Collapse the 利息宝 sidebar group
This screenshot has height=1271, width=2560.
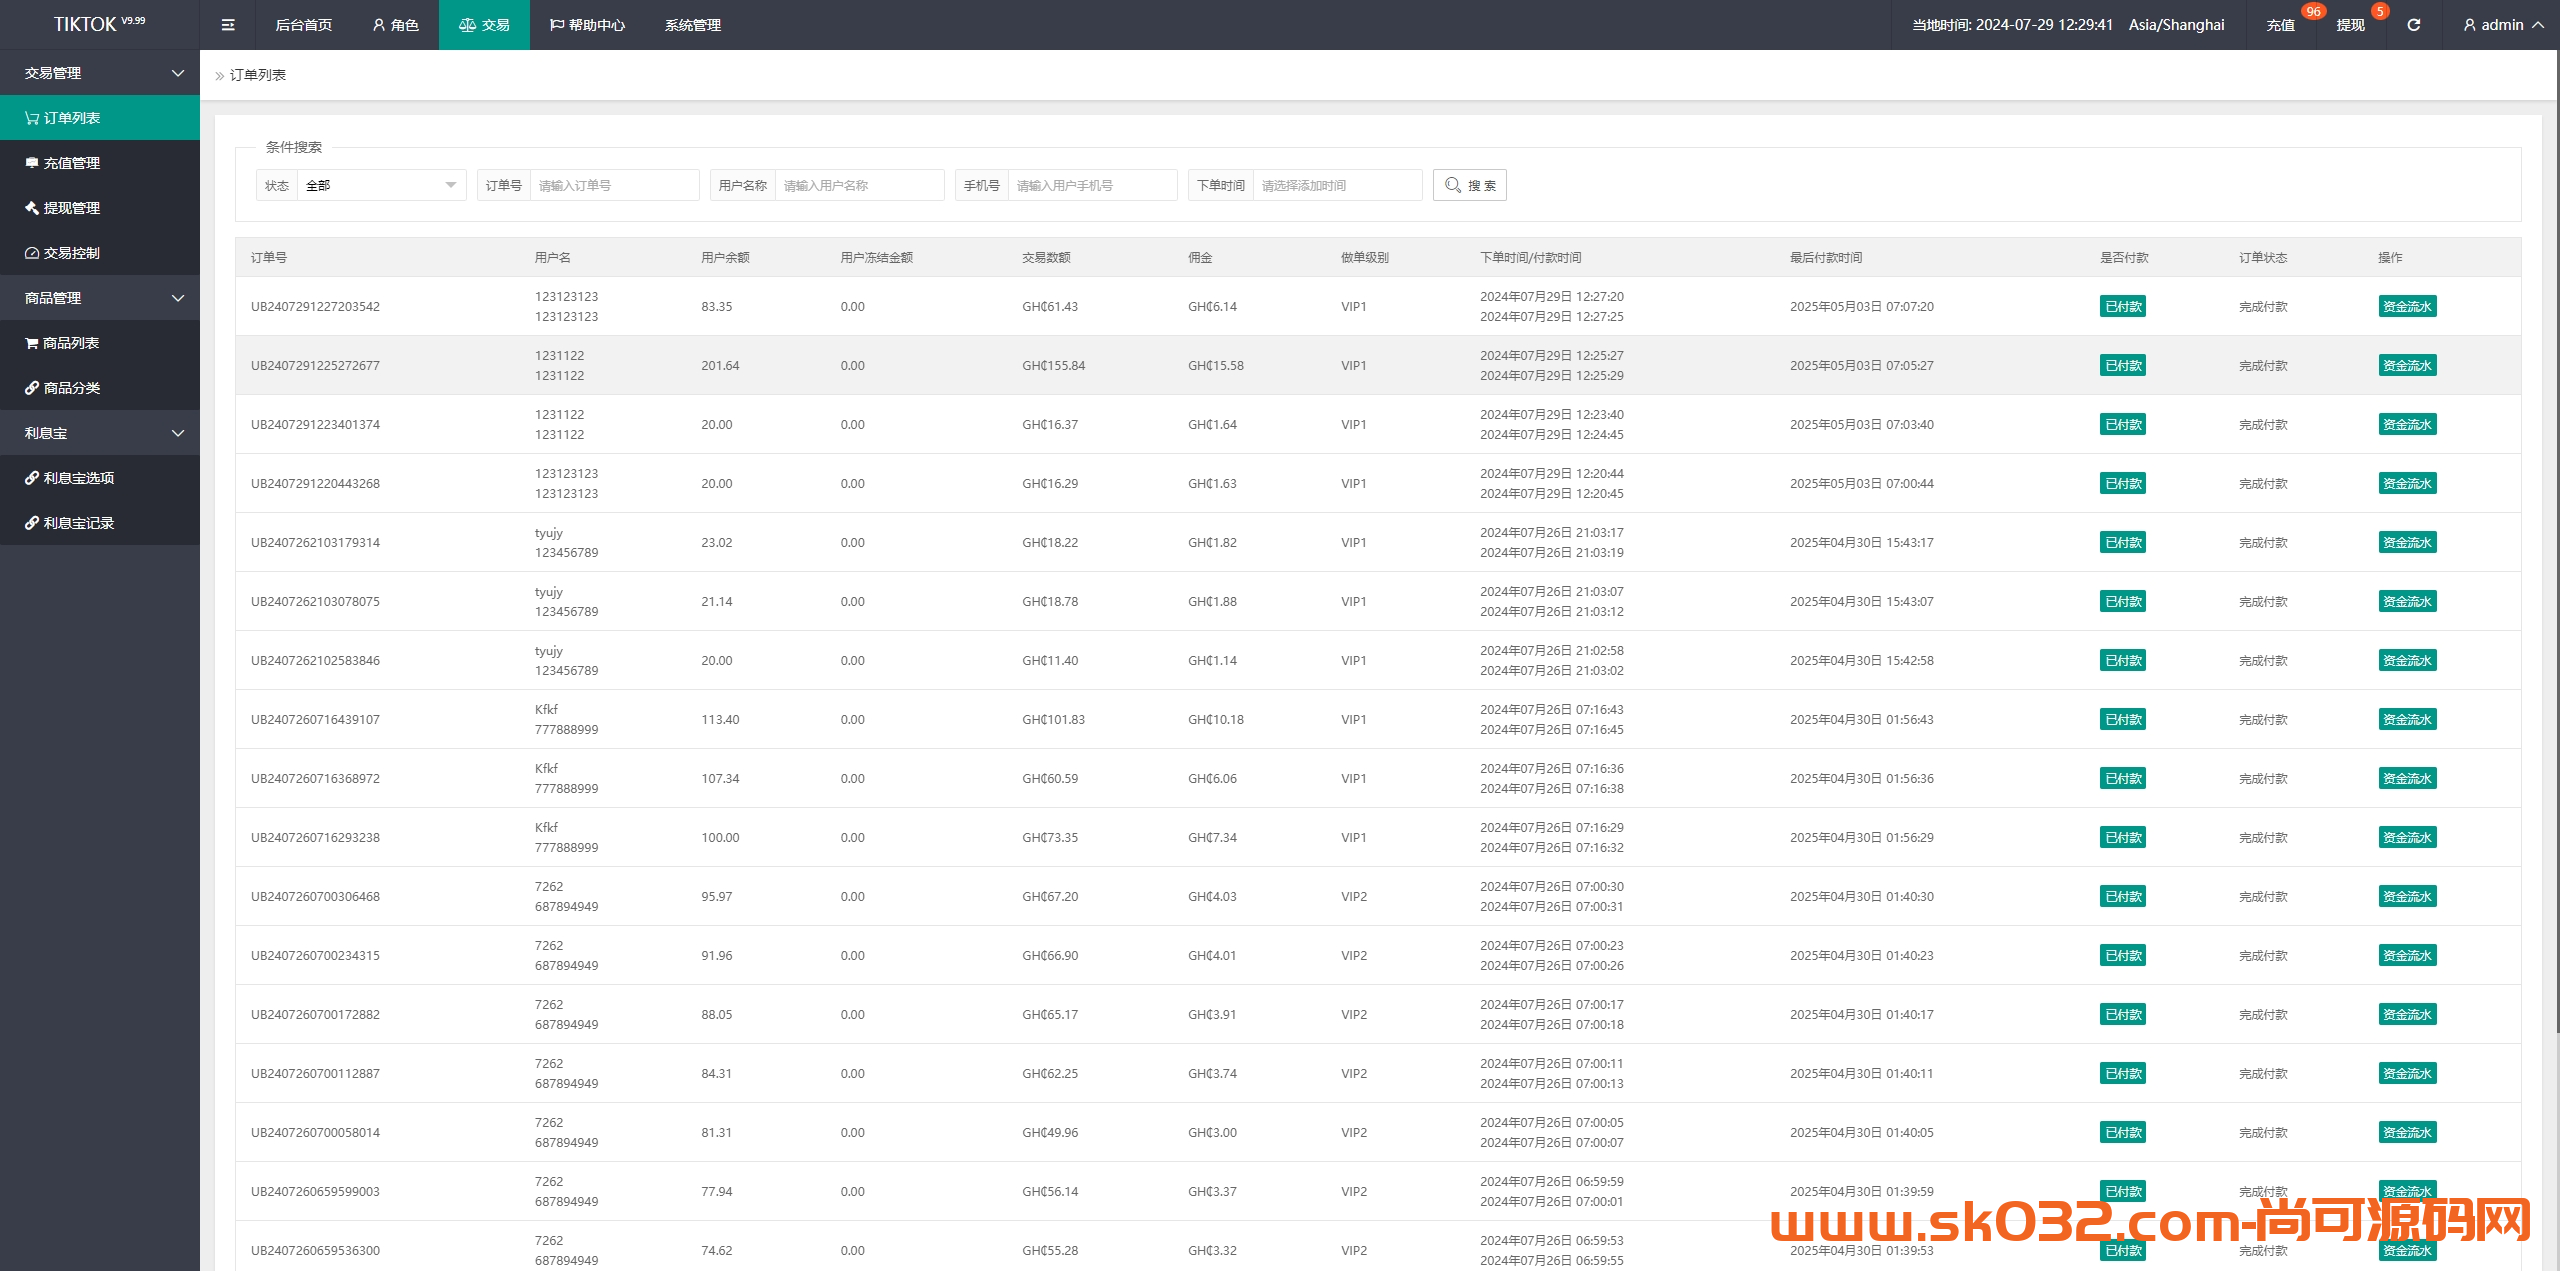pos(100,433)
